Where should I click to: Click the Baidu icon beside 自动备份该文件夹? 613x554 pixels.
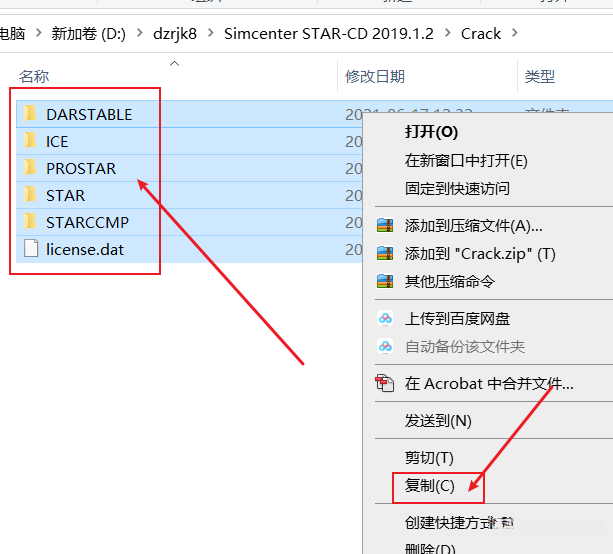[385, 346]
